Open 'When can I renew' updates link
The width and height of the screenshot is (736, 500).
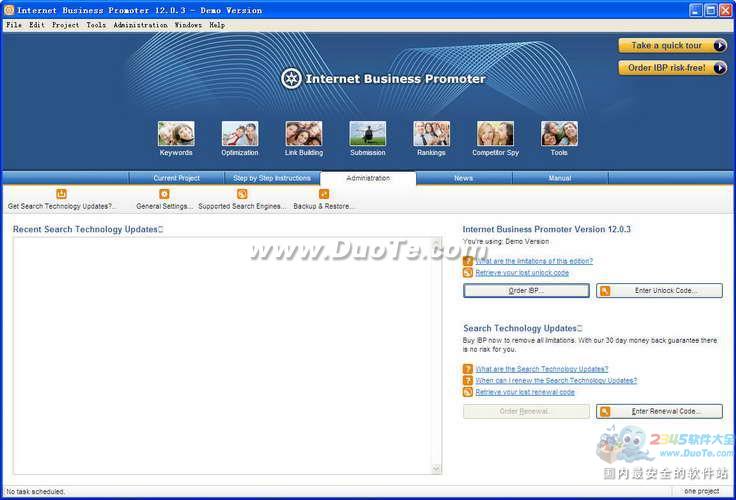556,380
